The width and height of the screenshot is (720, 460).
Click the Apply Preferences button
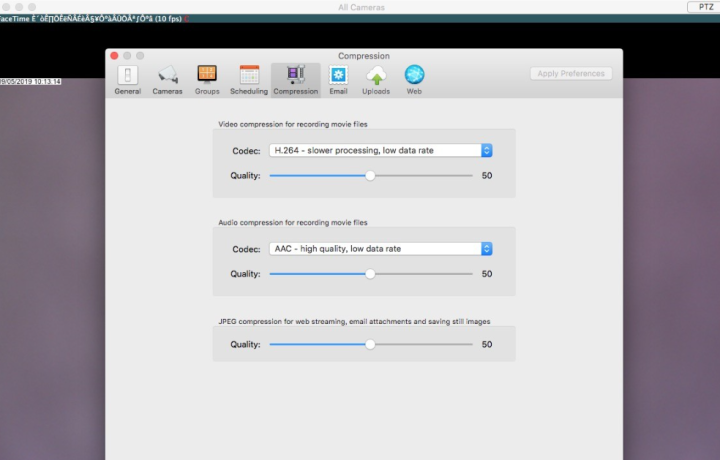(x=571, y=73)
